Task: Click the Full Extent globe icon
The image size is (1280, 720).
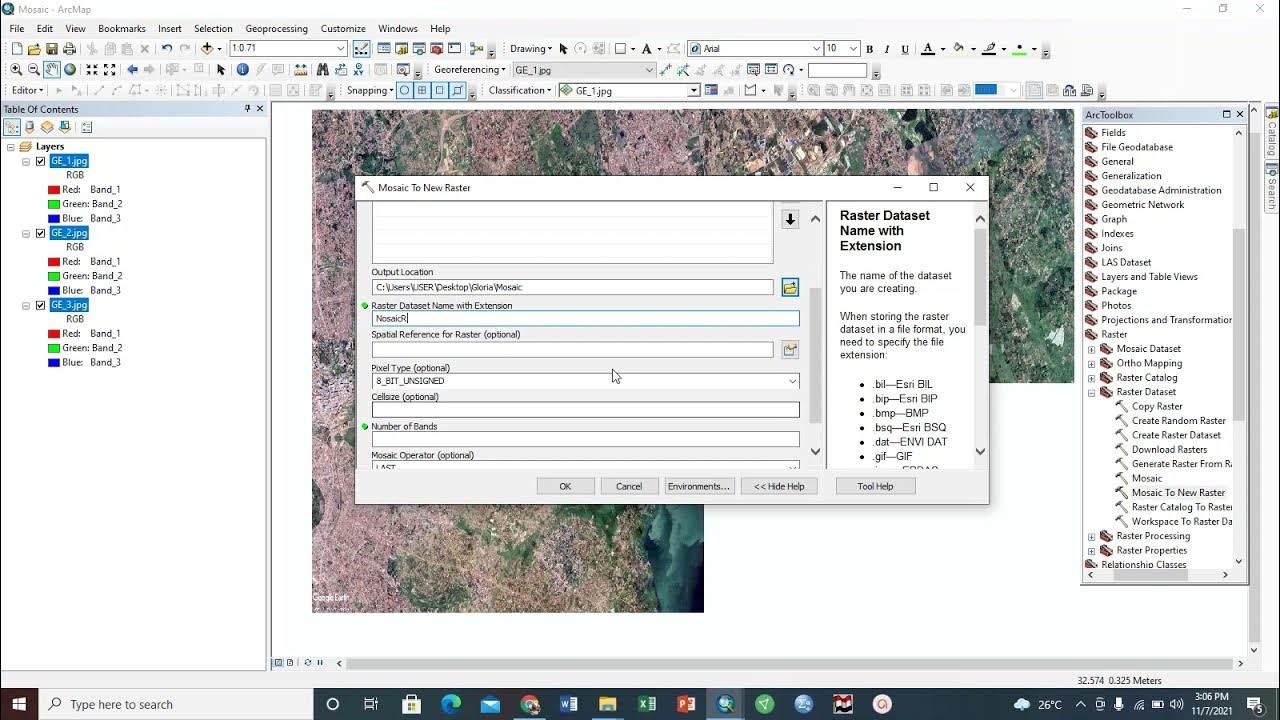Action: pyautogui.click(x=70, y=70)
